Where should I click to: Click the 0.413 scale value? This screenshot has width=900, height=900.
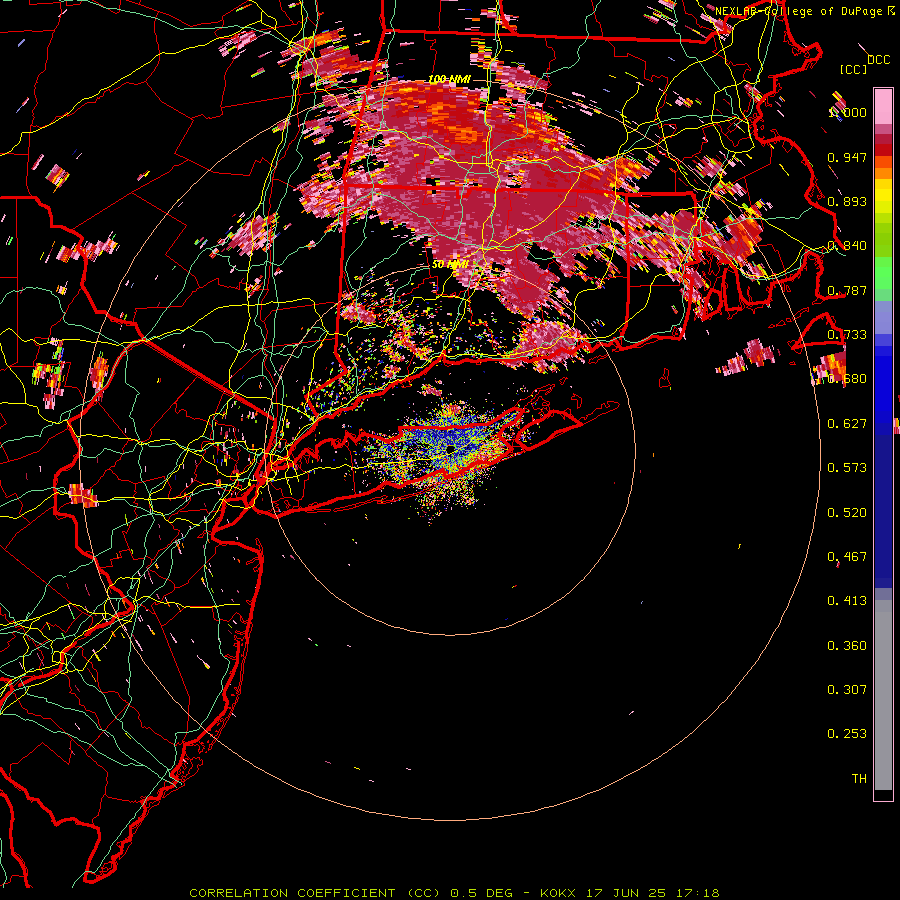(847, 601)
